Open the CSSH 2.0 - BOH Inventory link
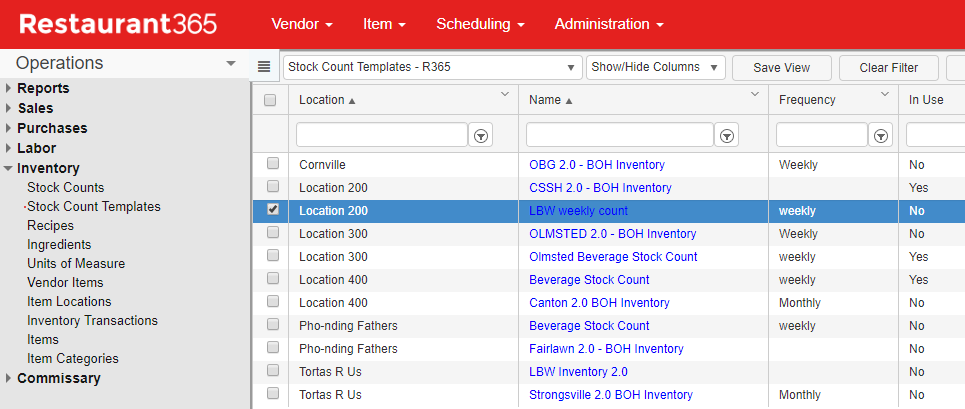 (600, 188)
